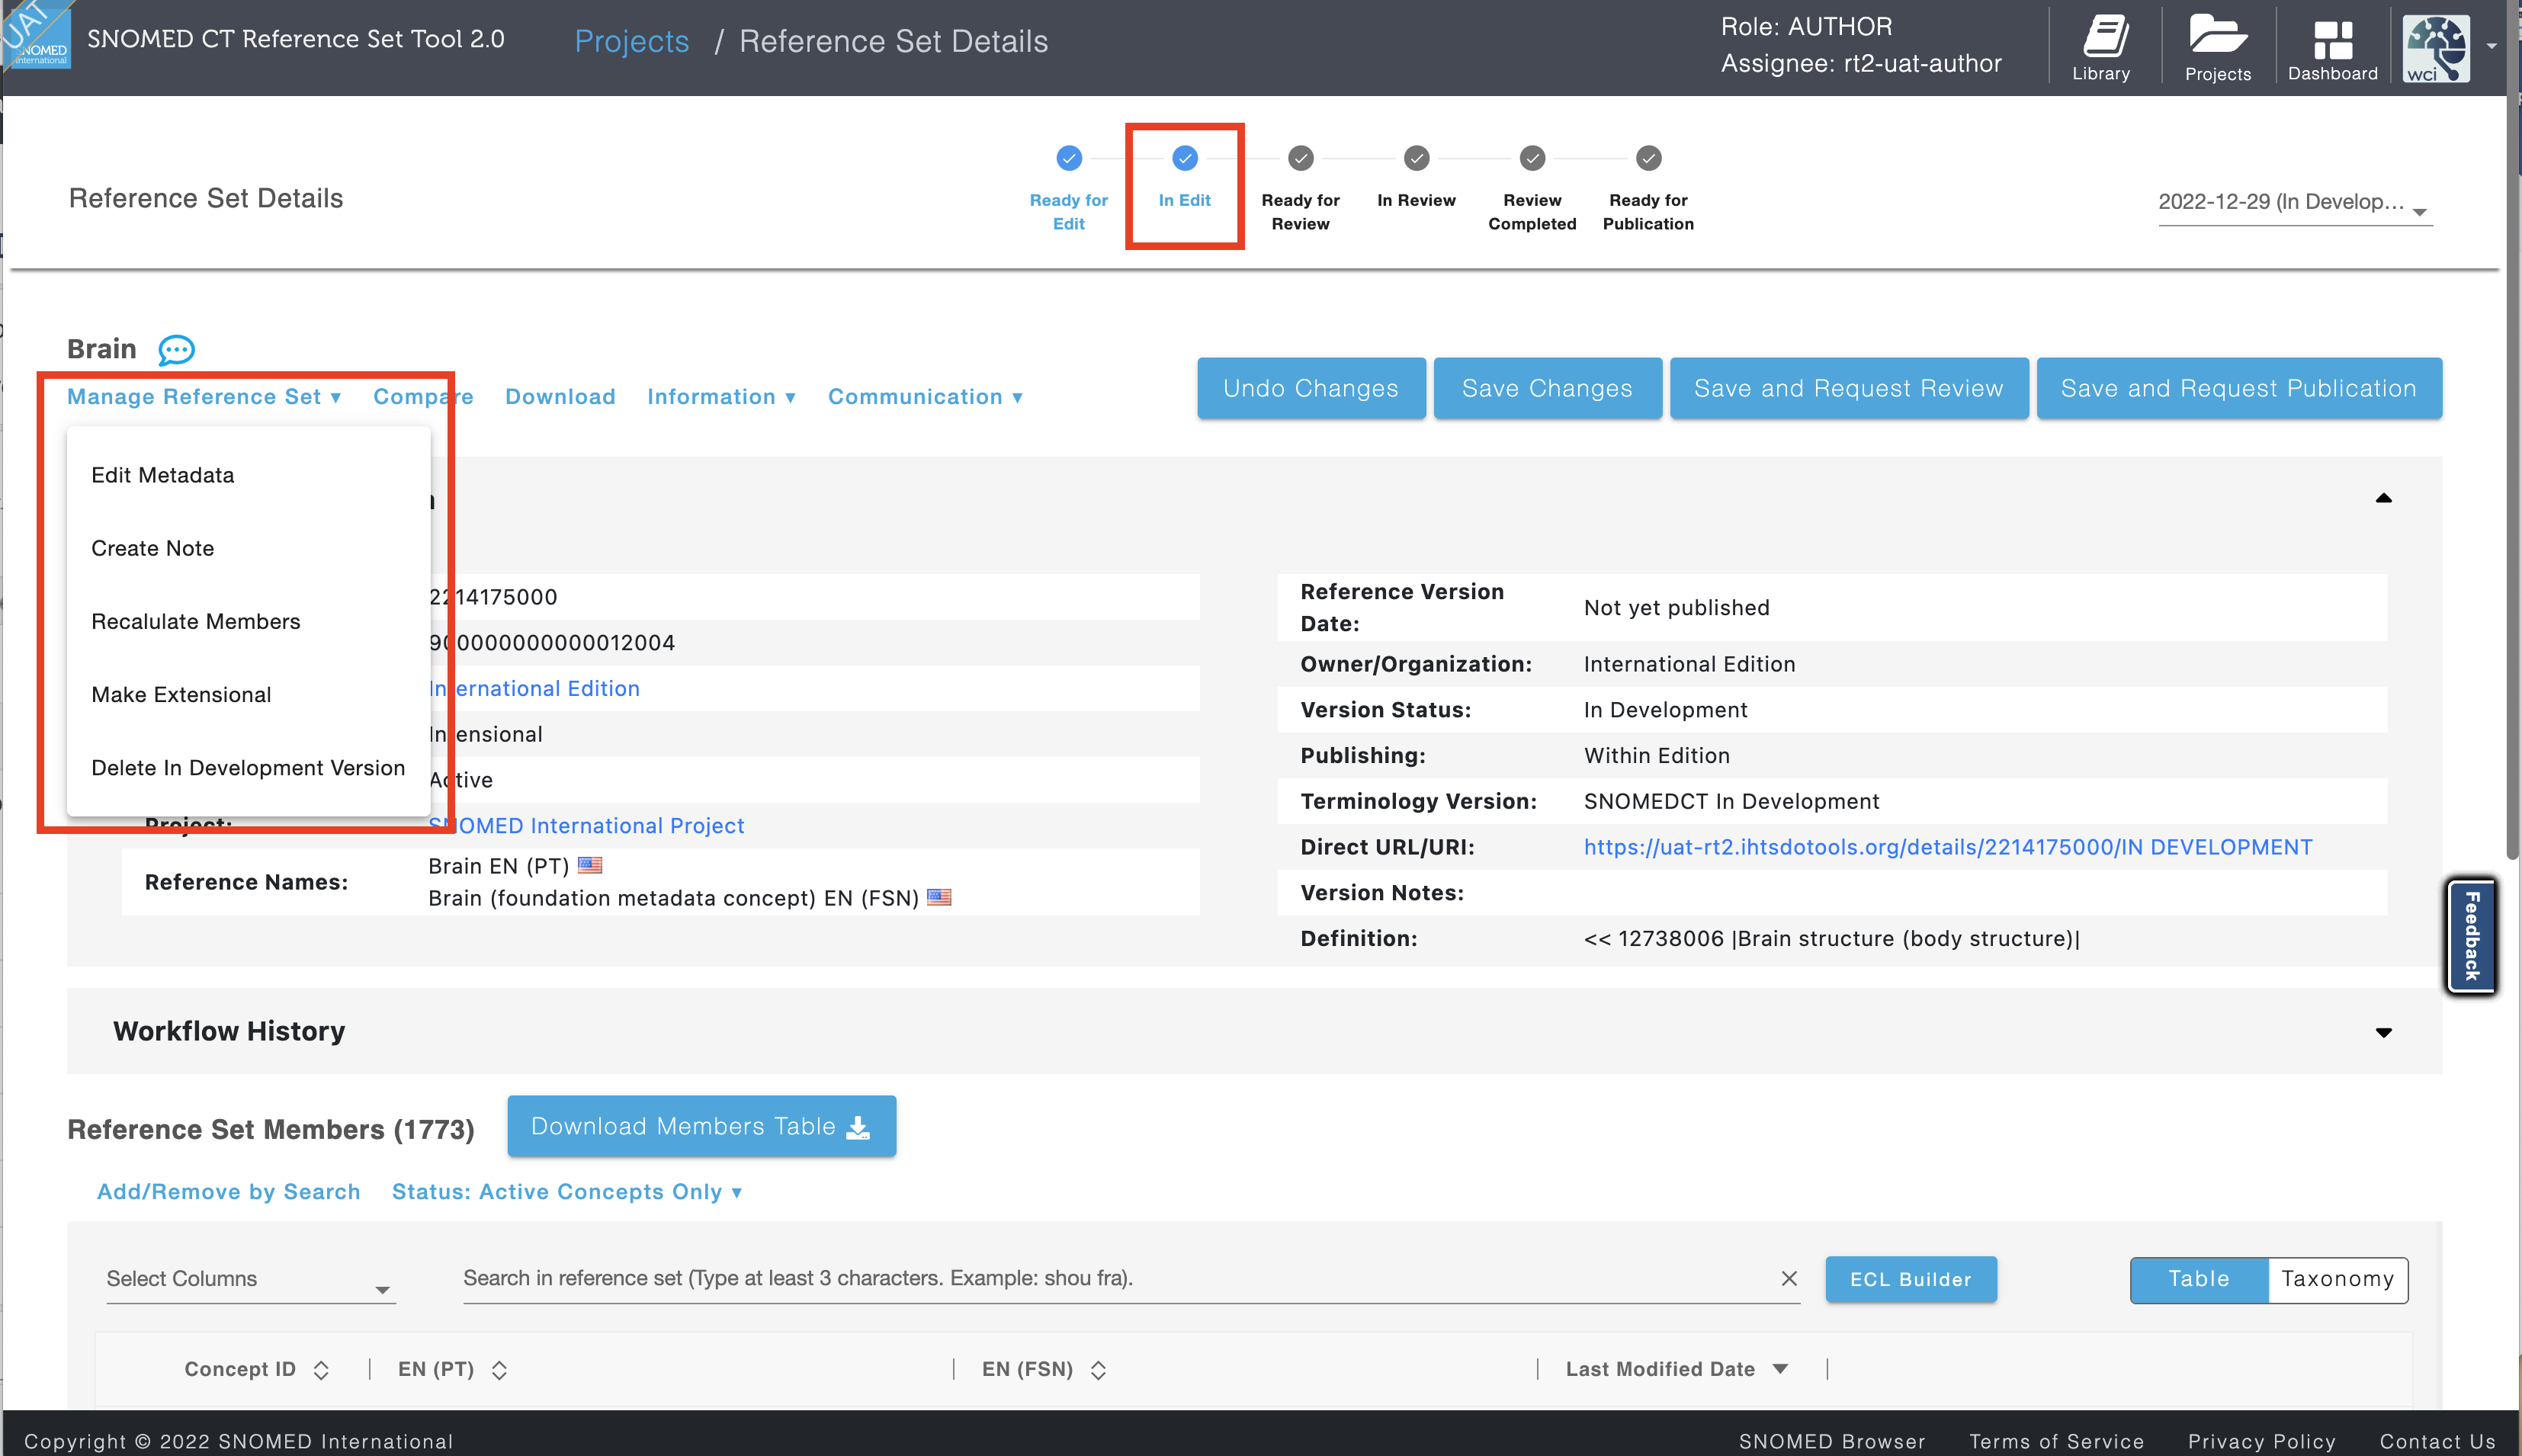Click the Undo Changes button
Viewport: 2522px width, 1456px height.
coord(1311,388)
